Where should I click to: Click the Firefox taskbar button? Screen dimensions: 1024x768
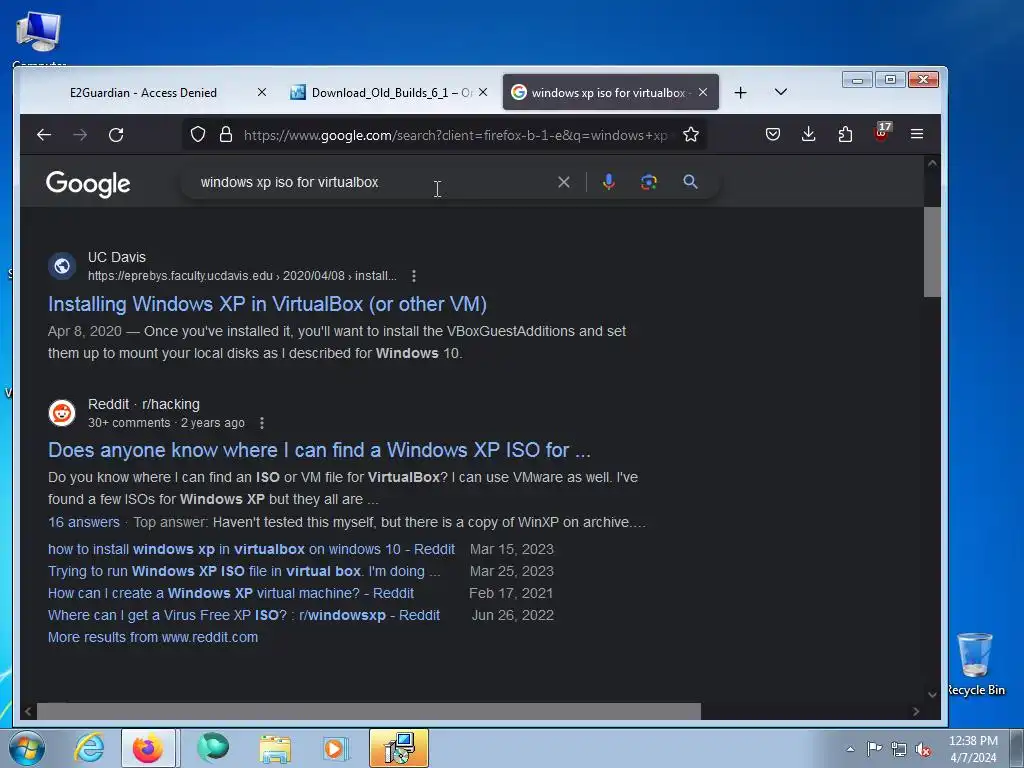pyautogui.click(x=148, y=748)
